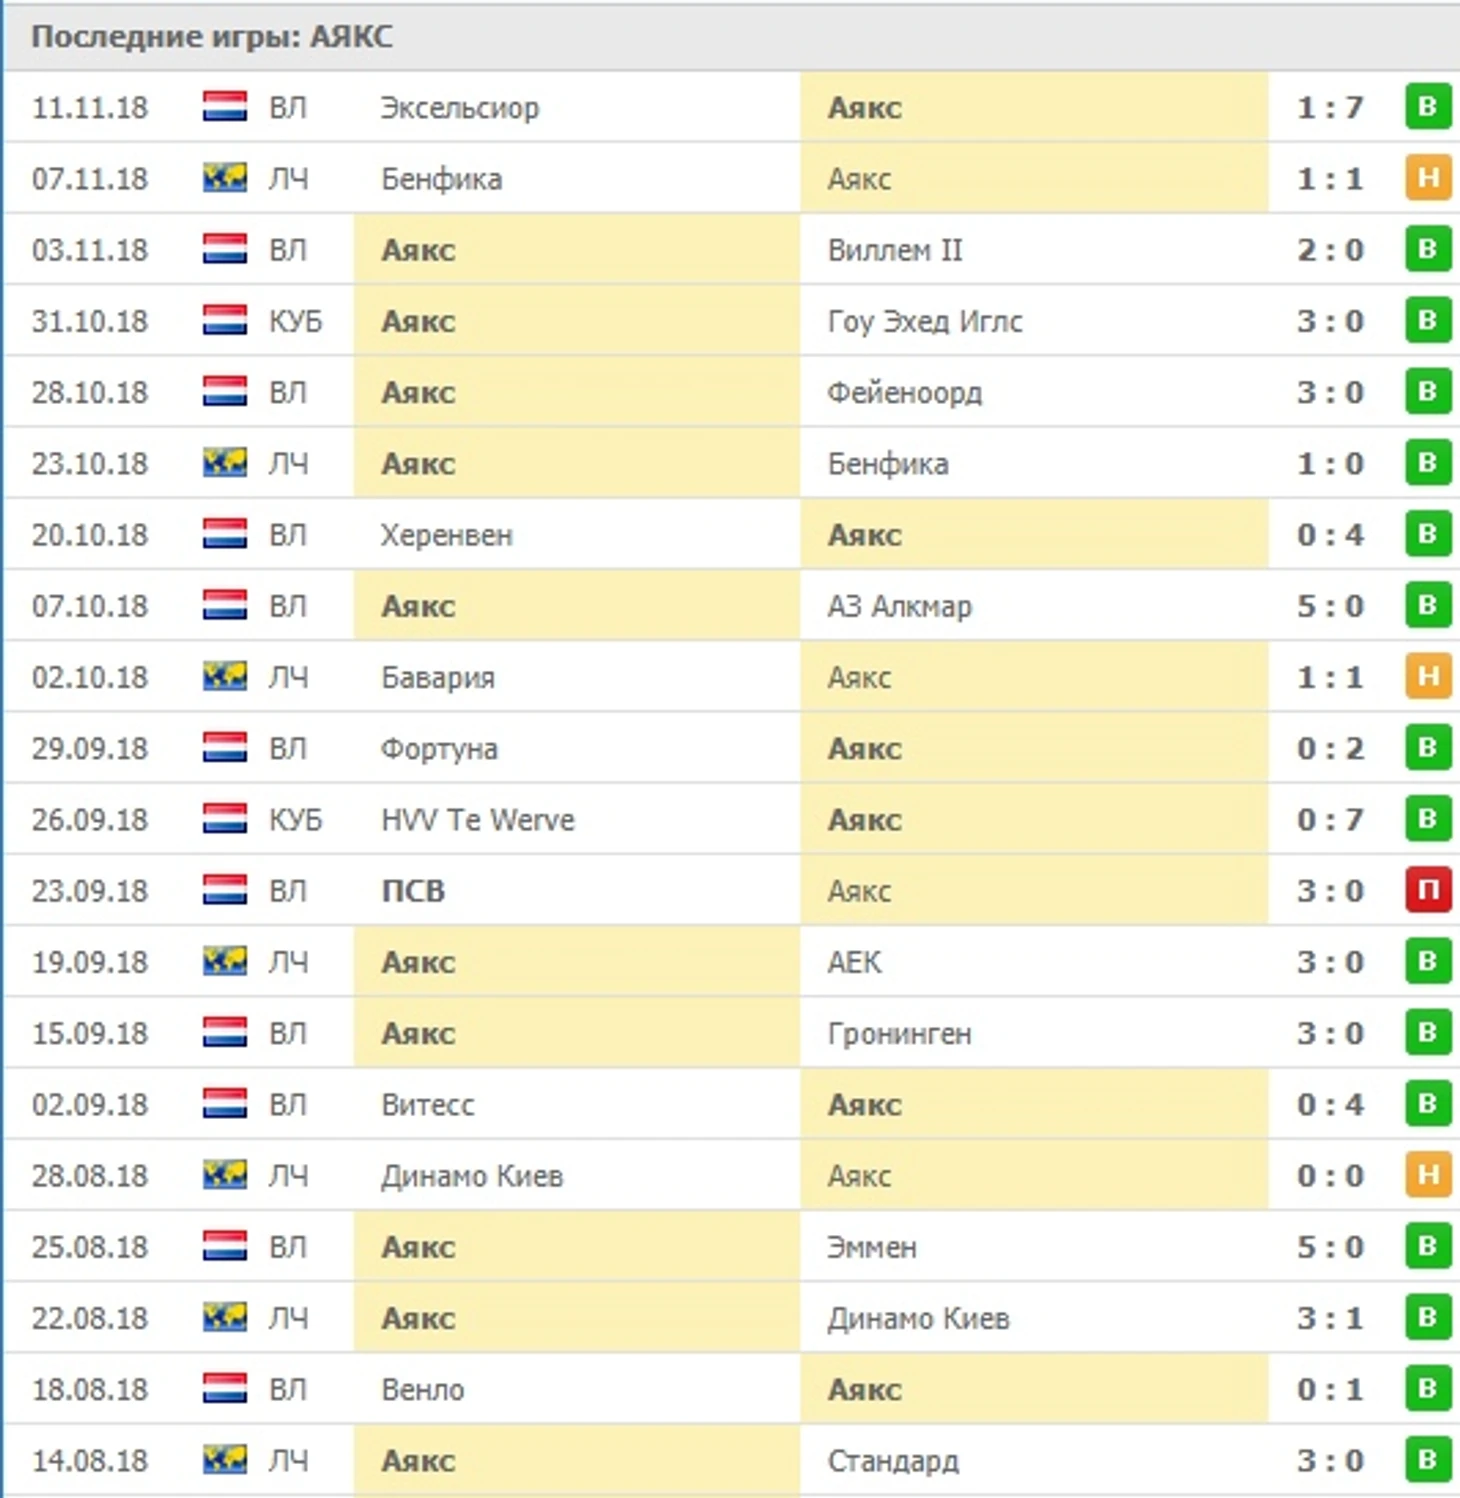Click the КУБ label on 31.10.18 row

coord(295,322)
